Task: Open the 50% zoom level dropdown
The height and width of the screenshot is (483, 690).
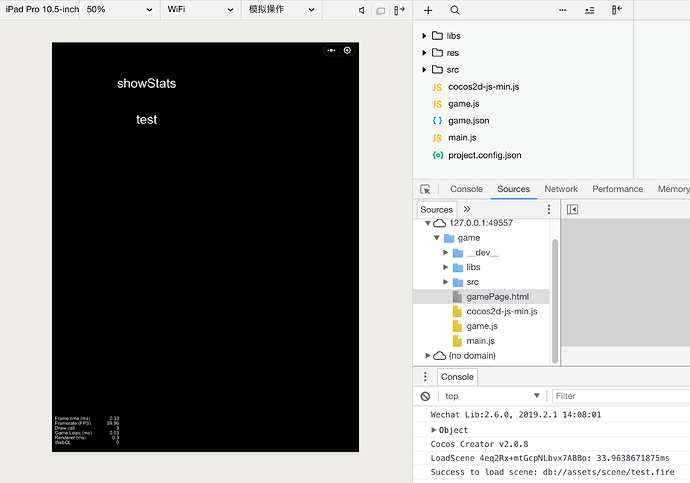Action: coord(119,10)
